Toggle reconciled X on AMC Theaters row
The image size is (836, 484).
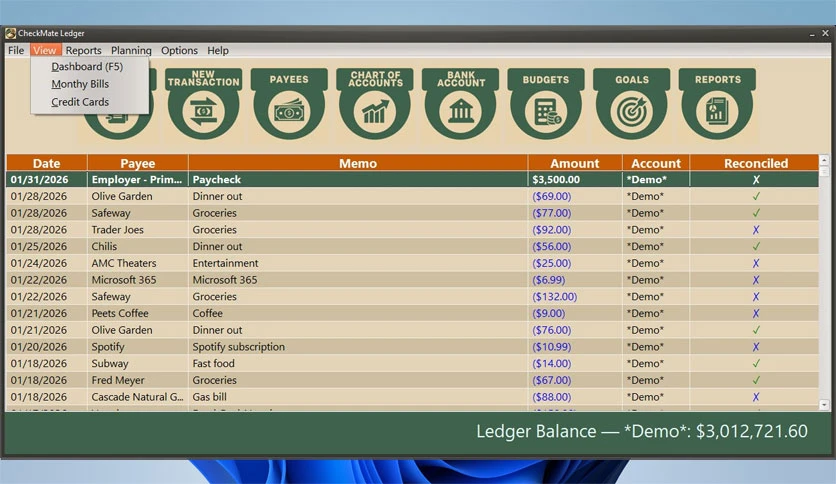point(756,263)
